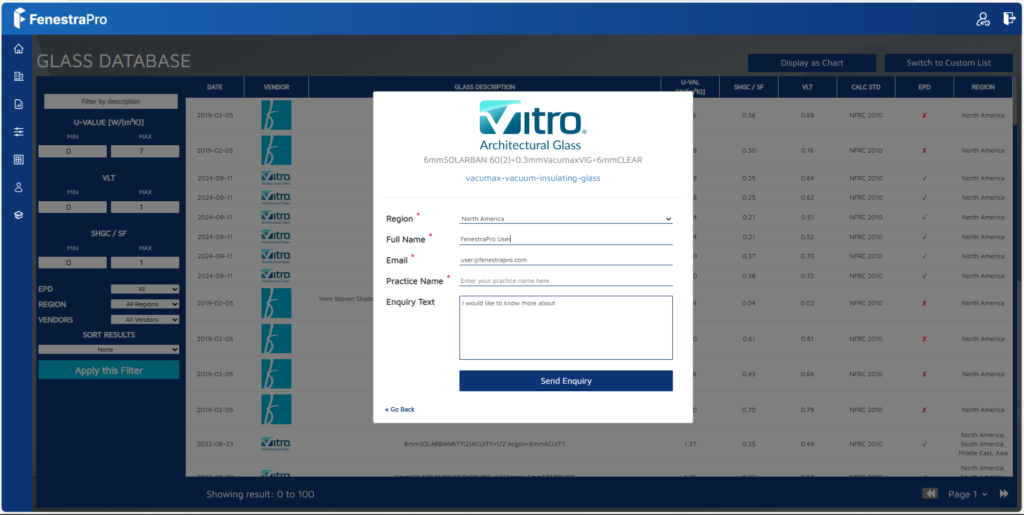This screenshot has height=515, width=1024.
Task: Click the U-value cell showing 1.37
Action: pos(690,444)
